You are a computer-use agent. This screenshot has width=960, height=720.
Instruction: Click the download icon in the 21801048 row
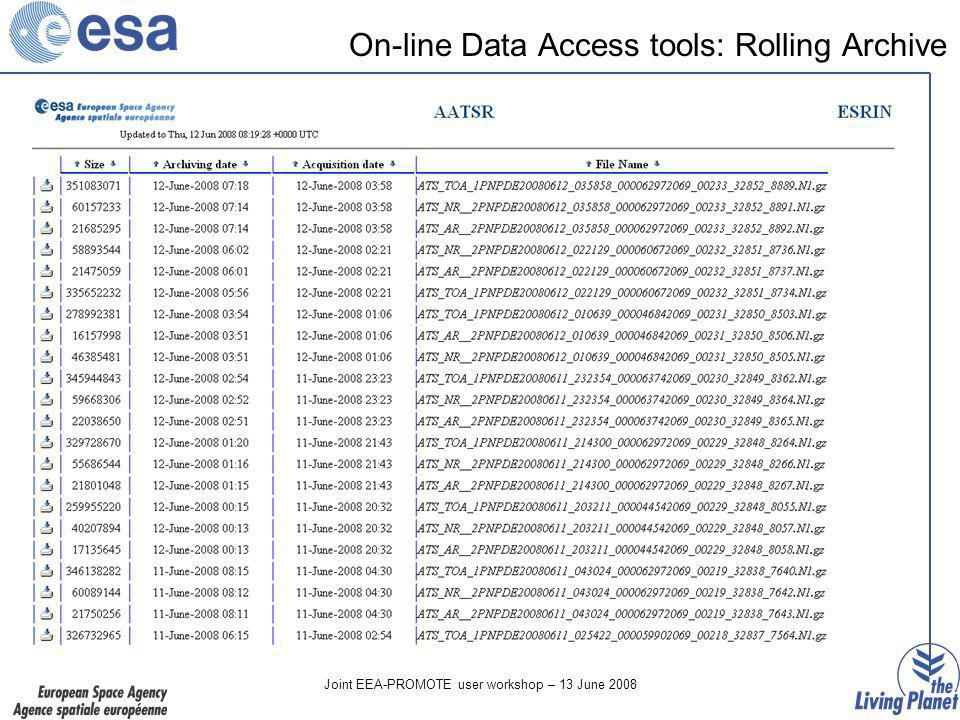47,486
